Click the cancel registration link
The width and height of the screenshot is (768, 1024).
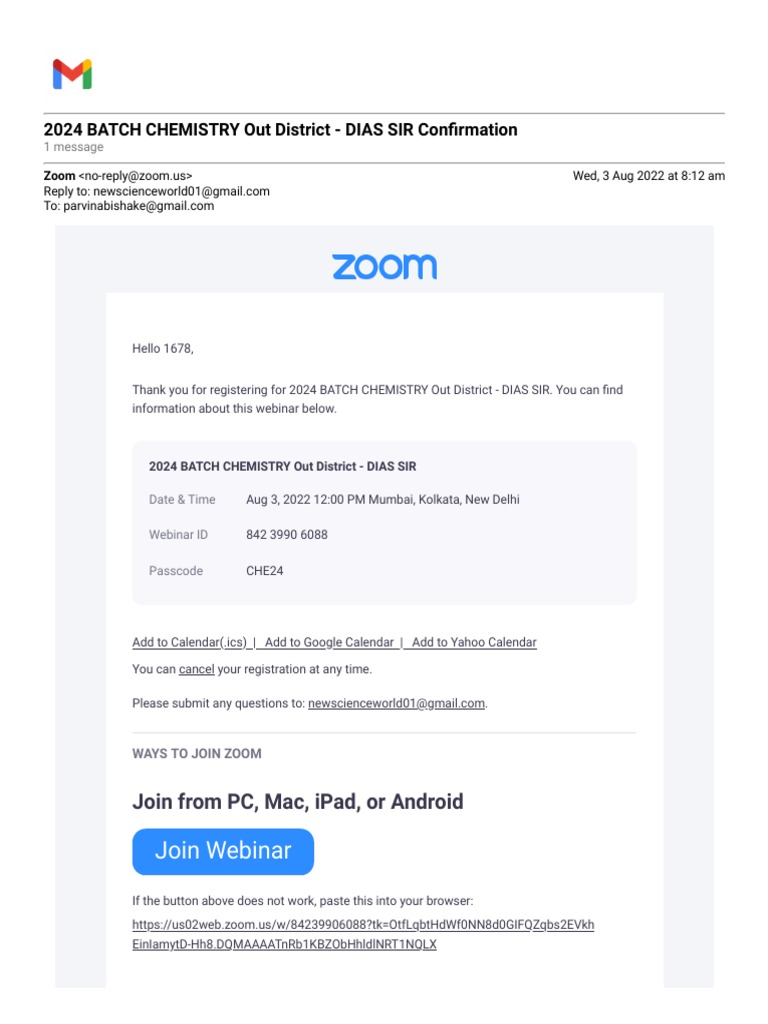(x=196, y=669)
